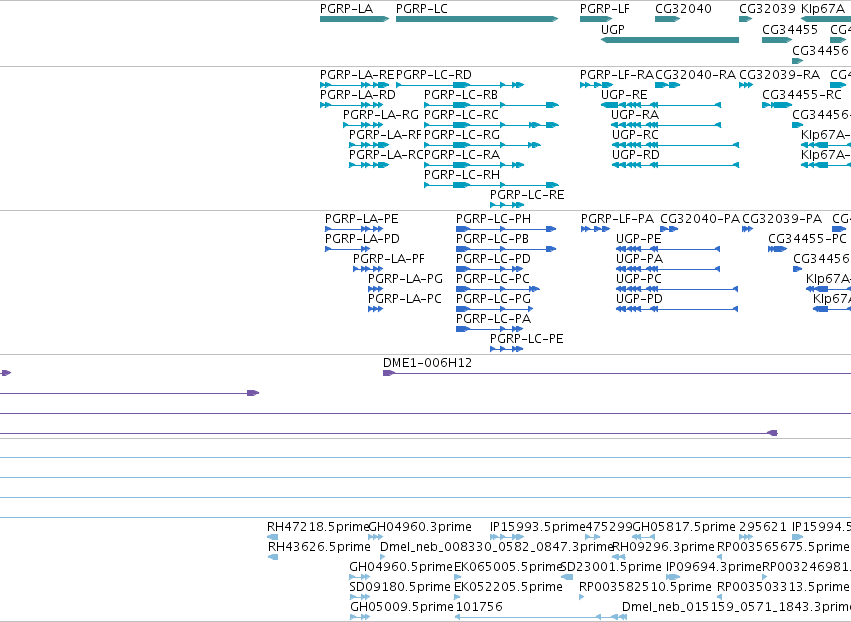Select the IP15993.5prime EST label

[x=538, y=527]
